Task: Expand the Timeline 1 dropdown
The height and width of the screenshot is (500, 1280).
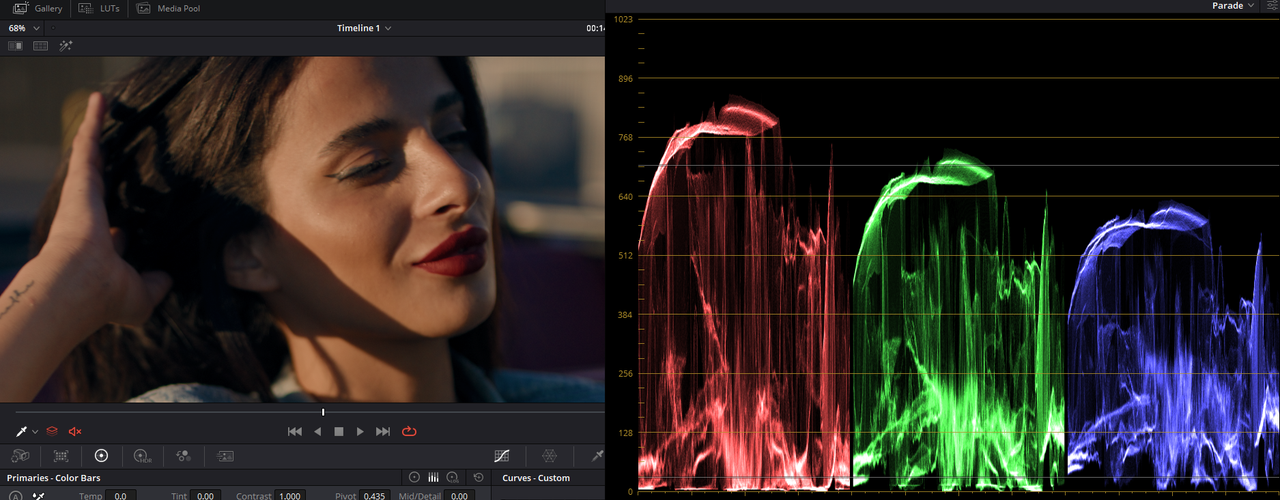Action: (x=364, y=28)
